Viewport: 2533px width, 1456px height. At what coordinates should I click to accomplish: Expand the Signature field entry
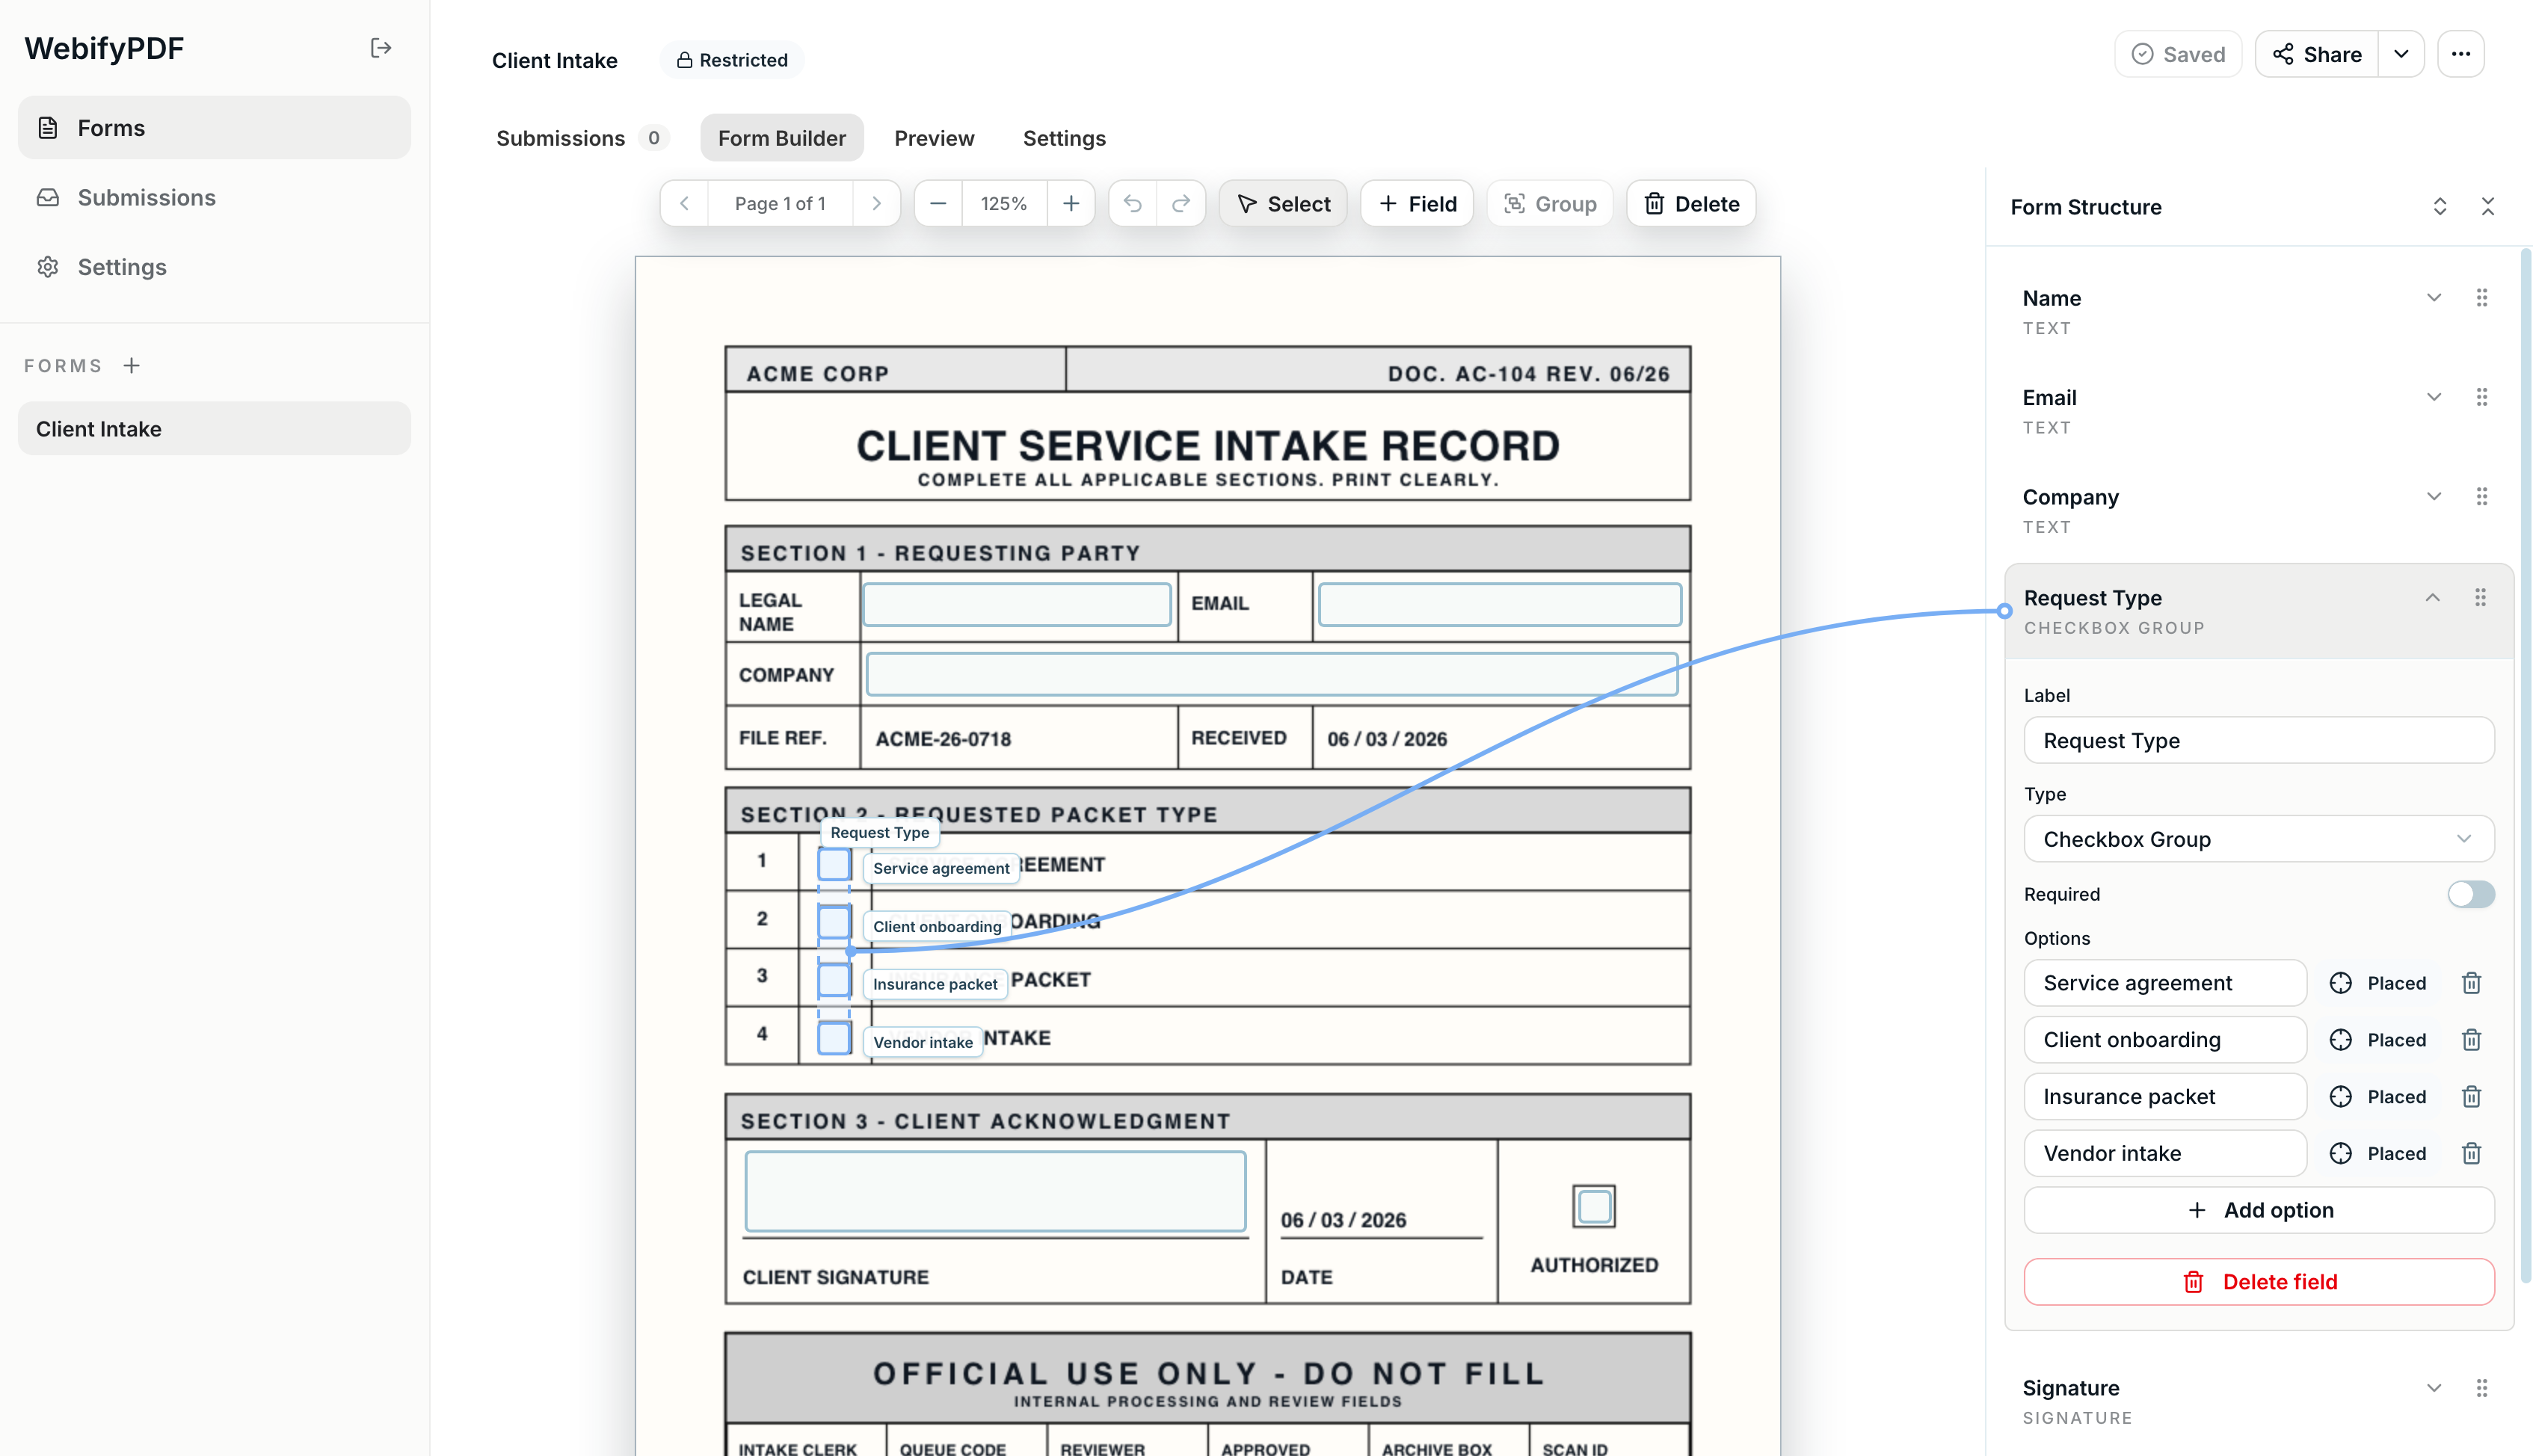point(2433,1388)
